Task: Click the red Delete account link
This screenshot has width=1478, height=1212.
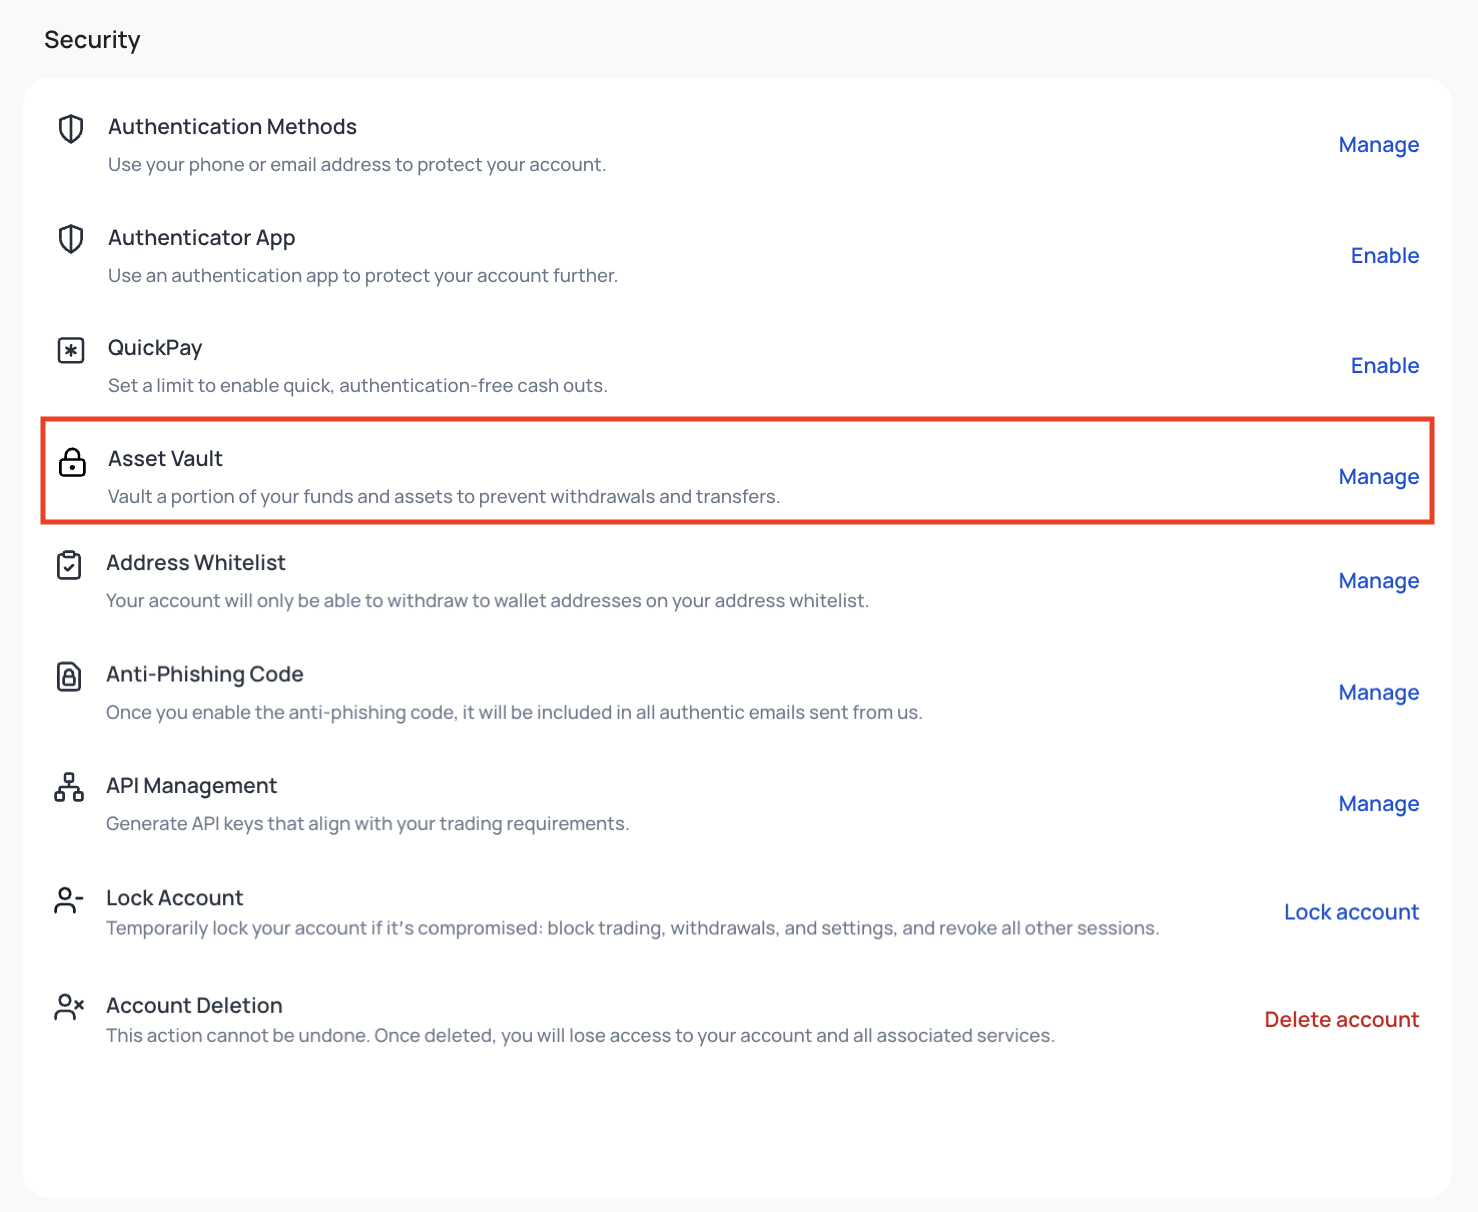Action: pos(1342,1019)
